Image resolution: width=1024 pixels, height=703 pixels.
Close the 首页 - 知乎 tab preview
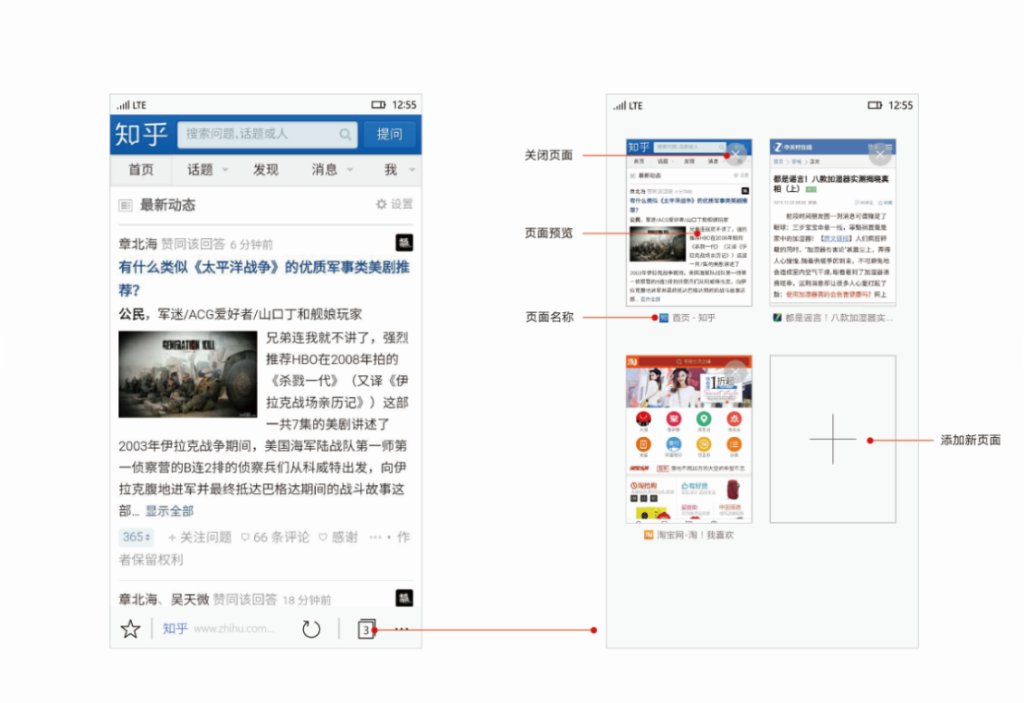click(x=736, y=154)
